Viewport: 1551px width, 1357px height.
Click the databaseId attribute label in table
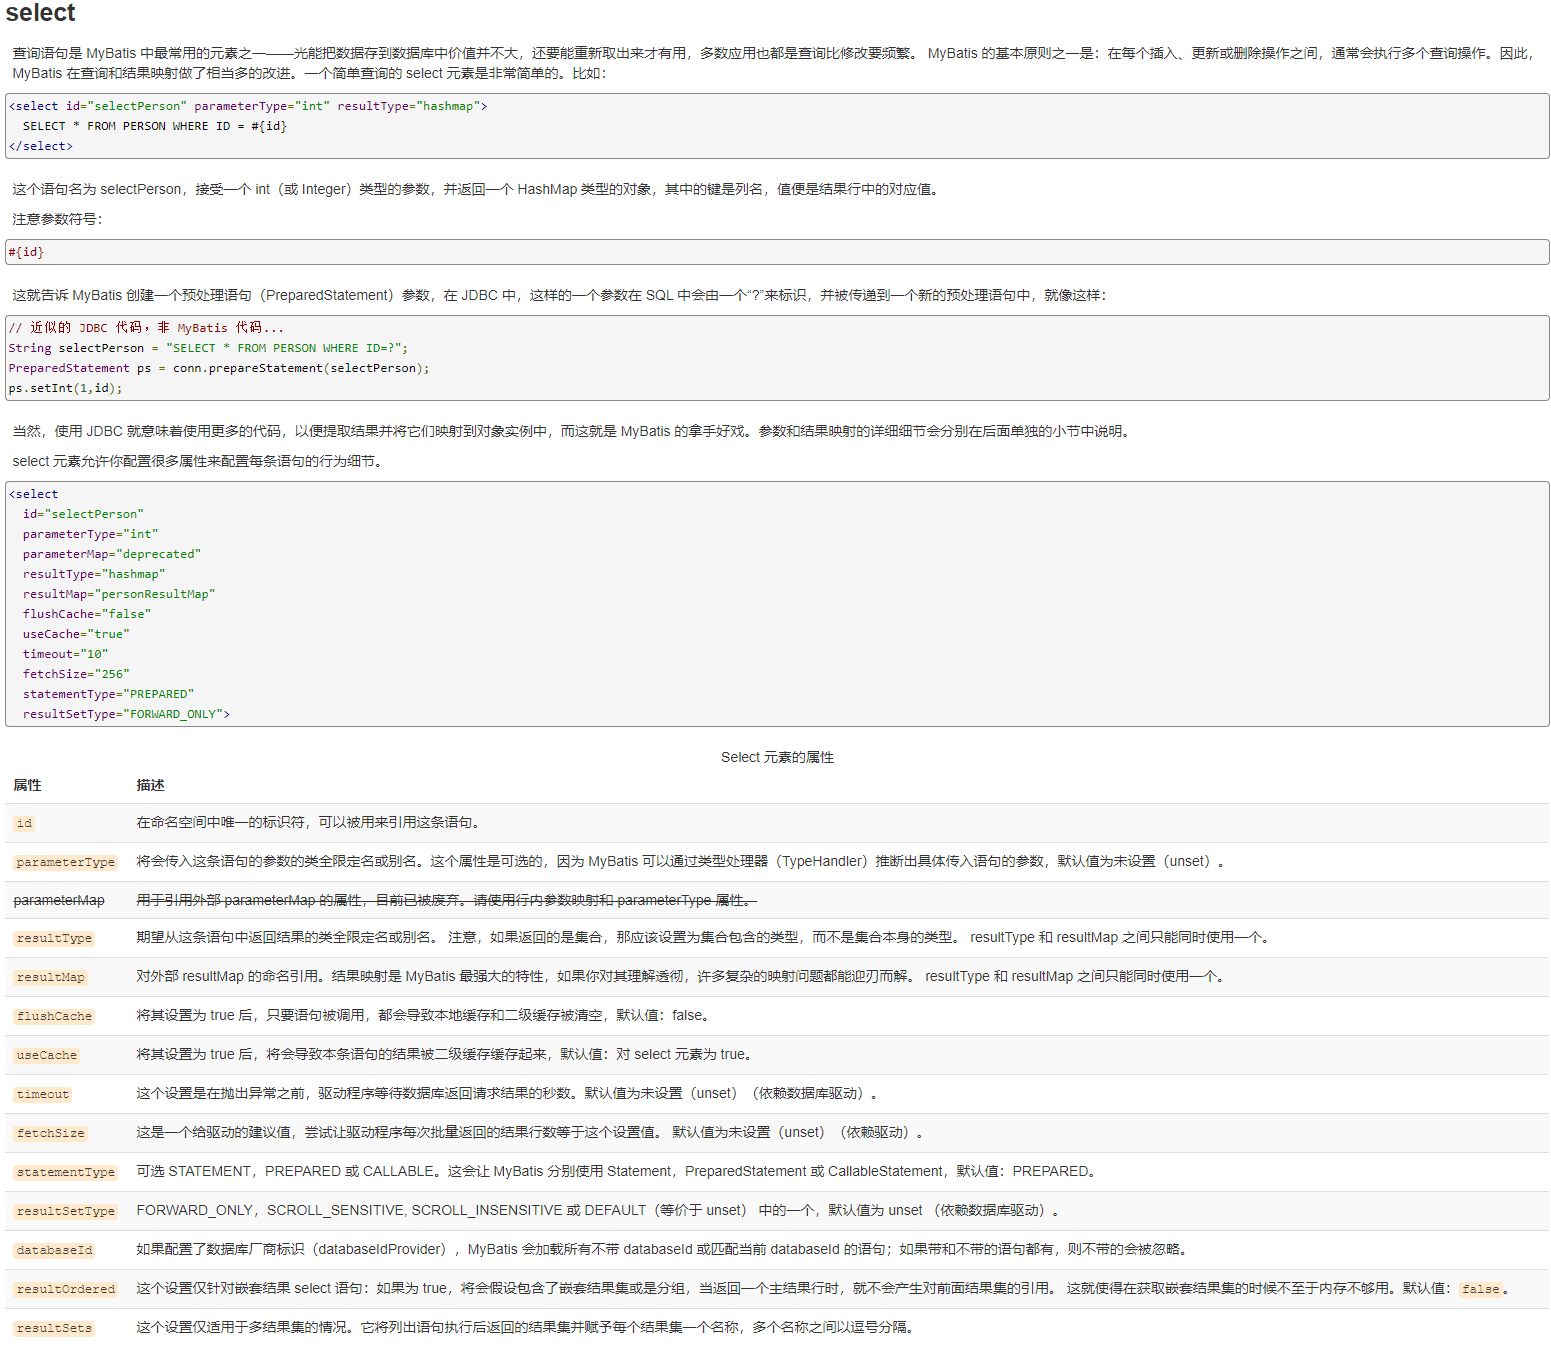pyautogui.click(x=54, y=1250)
